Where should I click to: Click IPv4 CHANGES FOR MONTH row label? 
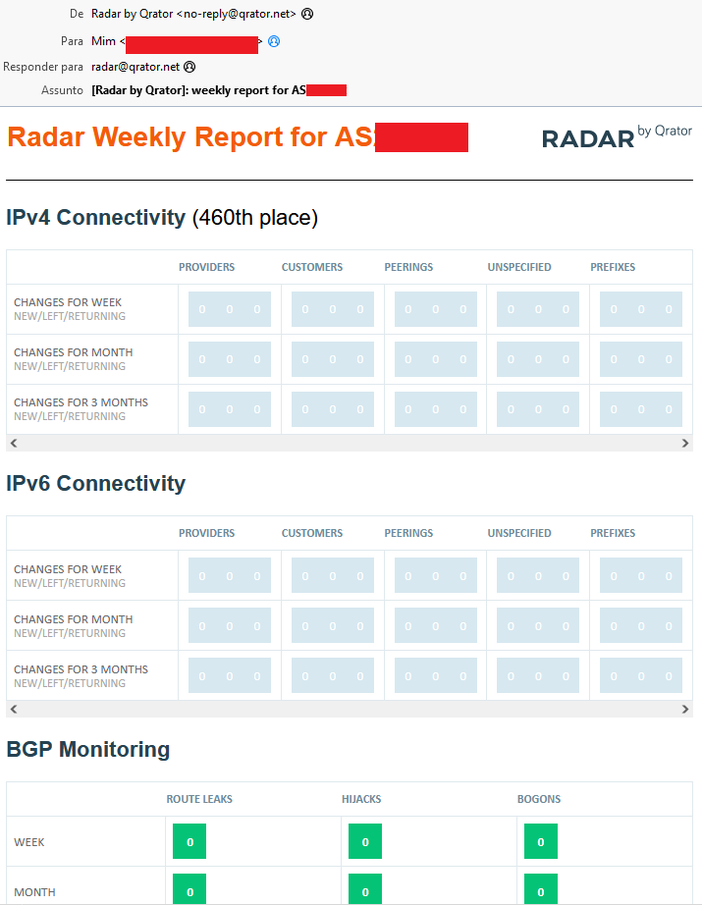(x=73, y=353)
